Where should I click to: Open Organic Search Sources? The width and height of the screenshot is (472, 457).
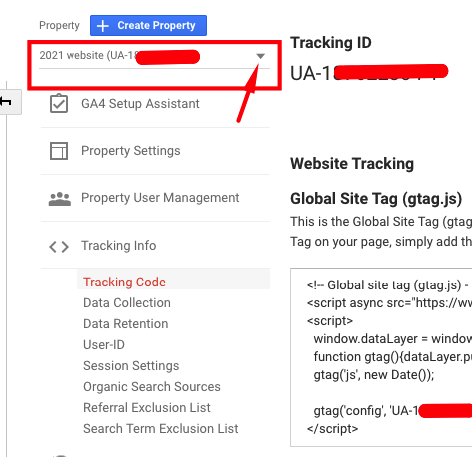point(152,387)
